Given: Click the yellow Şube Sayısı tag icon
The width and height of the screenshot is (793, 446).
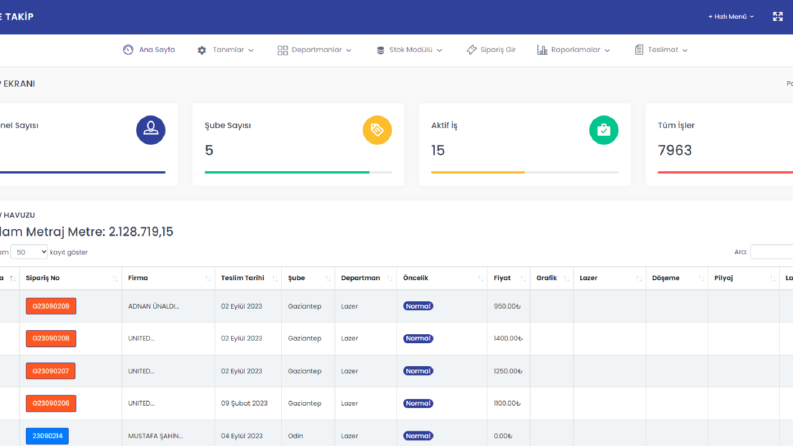Looking at the screenshot, I should pyautogui.click(x=377, y=130).
